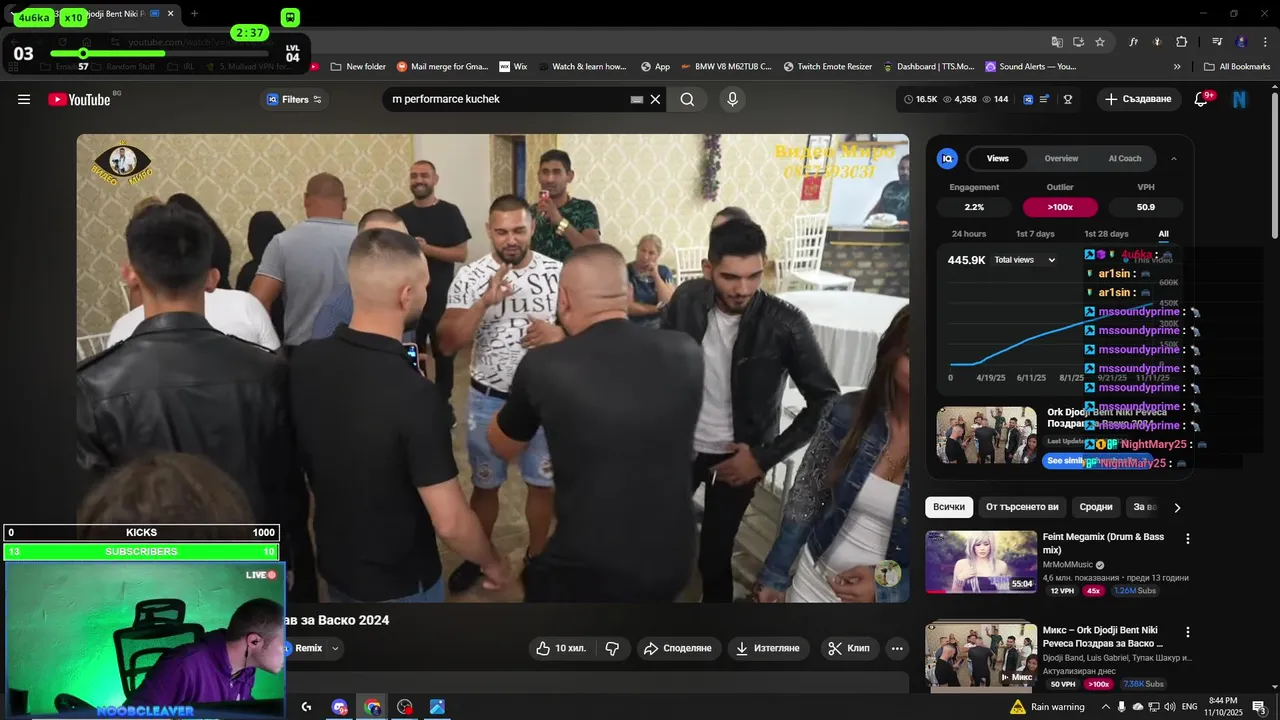Click the vidIQ trophy icon in the header
The image size is (1280, 720).
[1068, 99]
